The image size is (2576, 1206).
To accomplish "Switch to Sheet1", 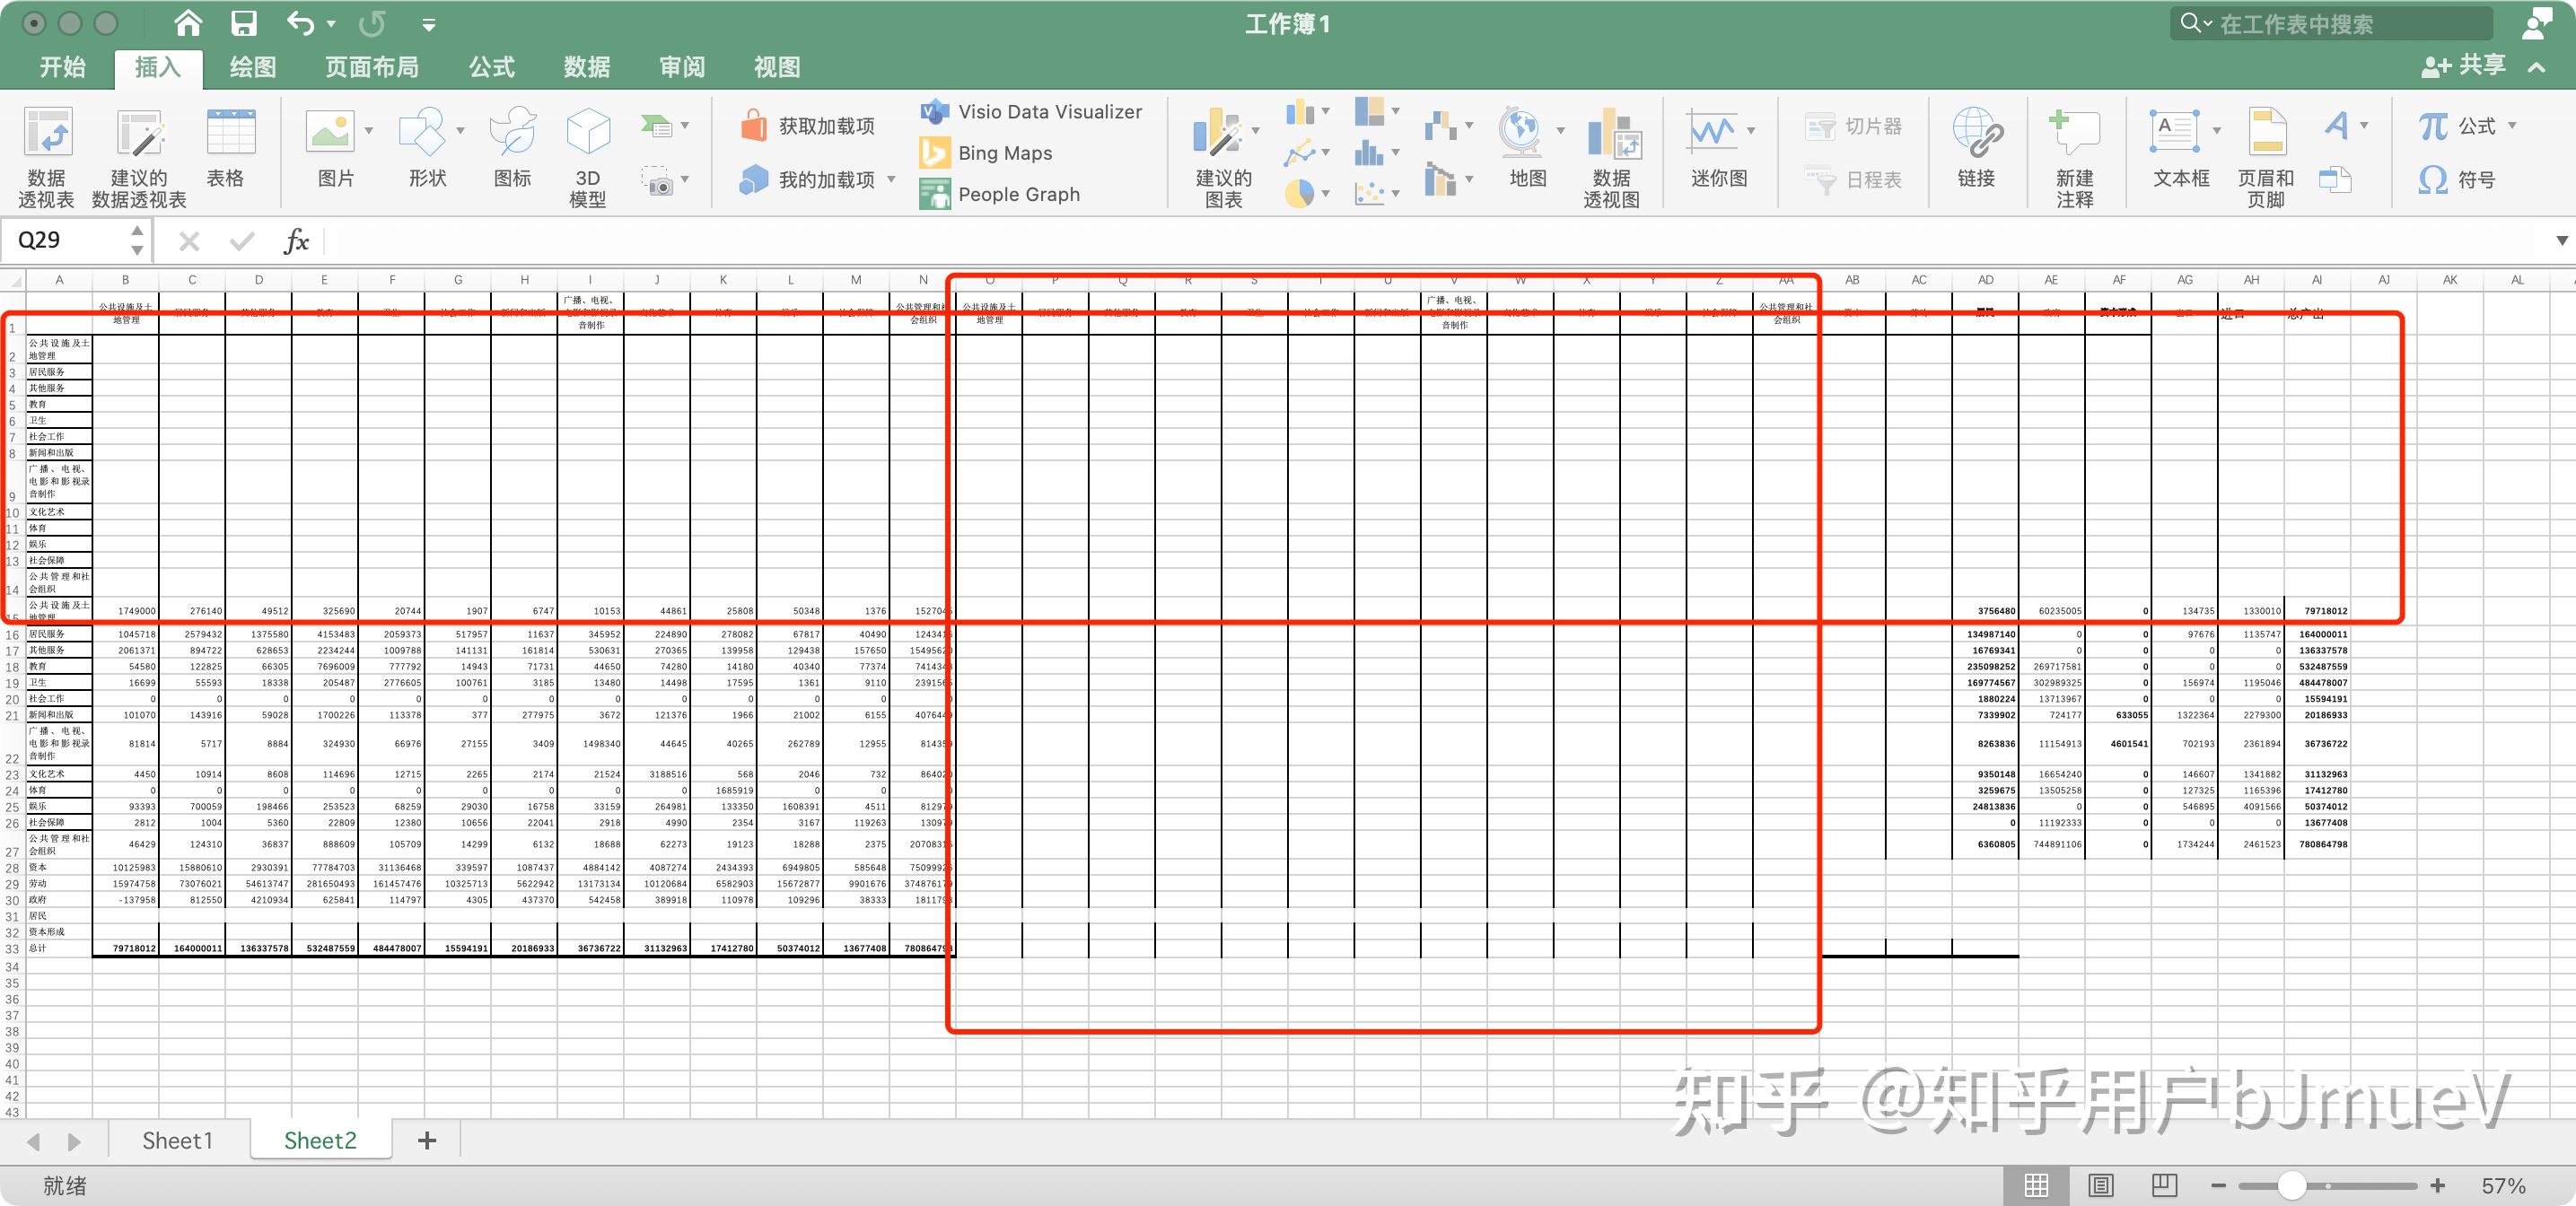I will [x=176, y=1140].
